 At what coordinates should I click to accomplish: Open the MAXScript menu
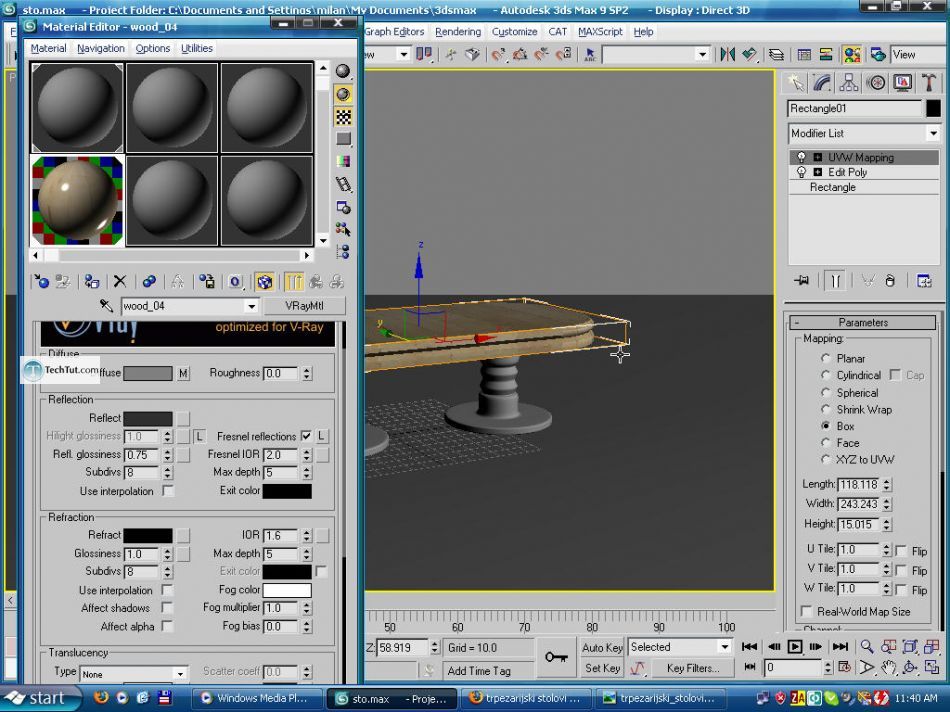point(600,32)
